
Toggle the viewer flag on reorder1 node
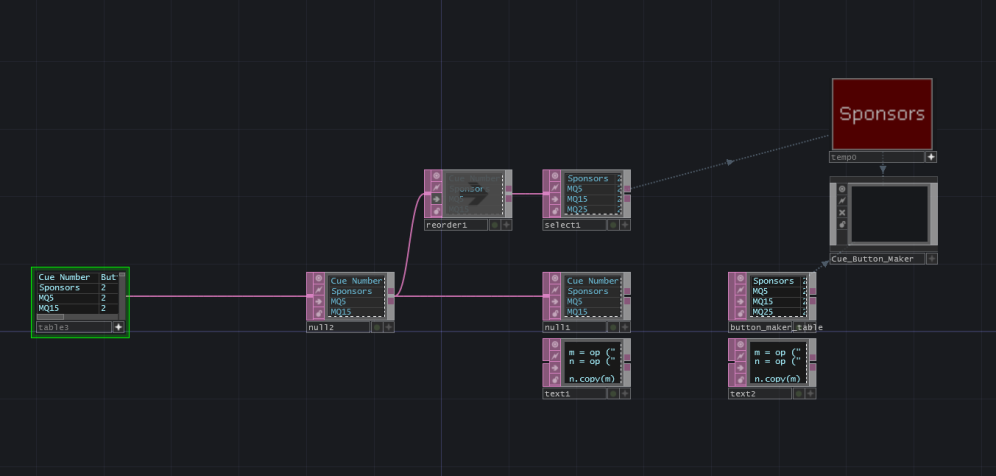(435, 176)
